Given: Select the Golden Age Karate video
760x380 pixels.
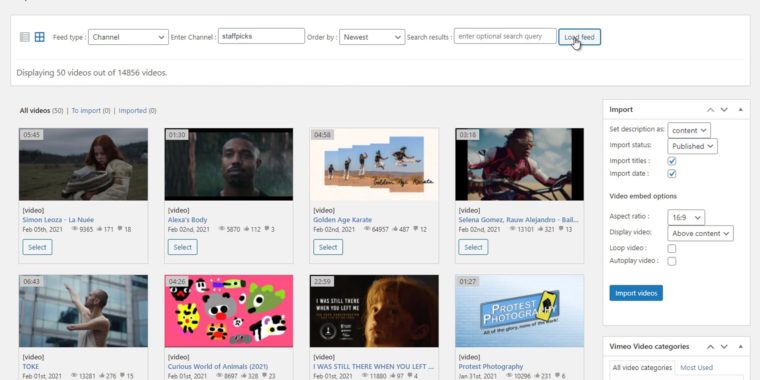Looking at the screenshot, I should [328, 247].
